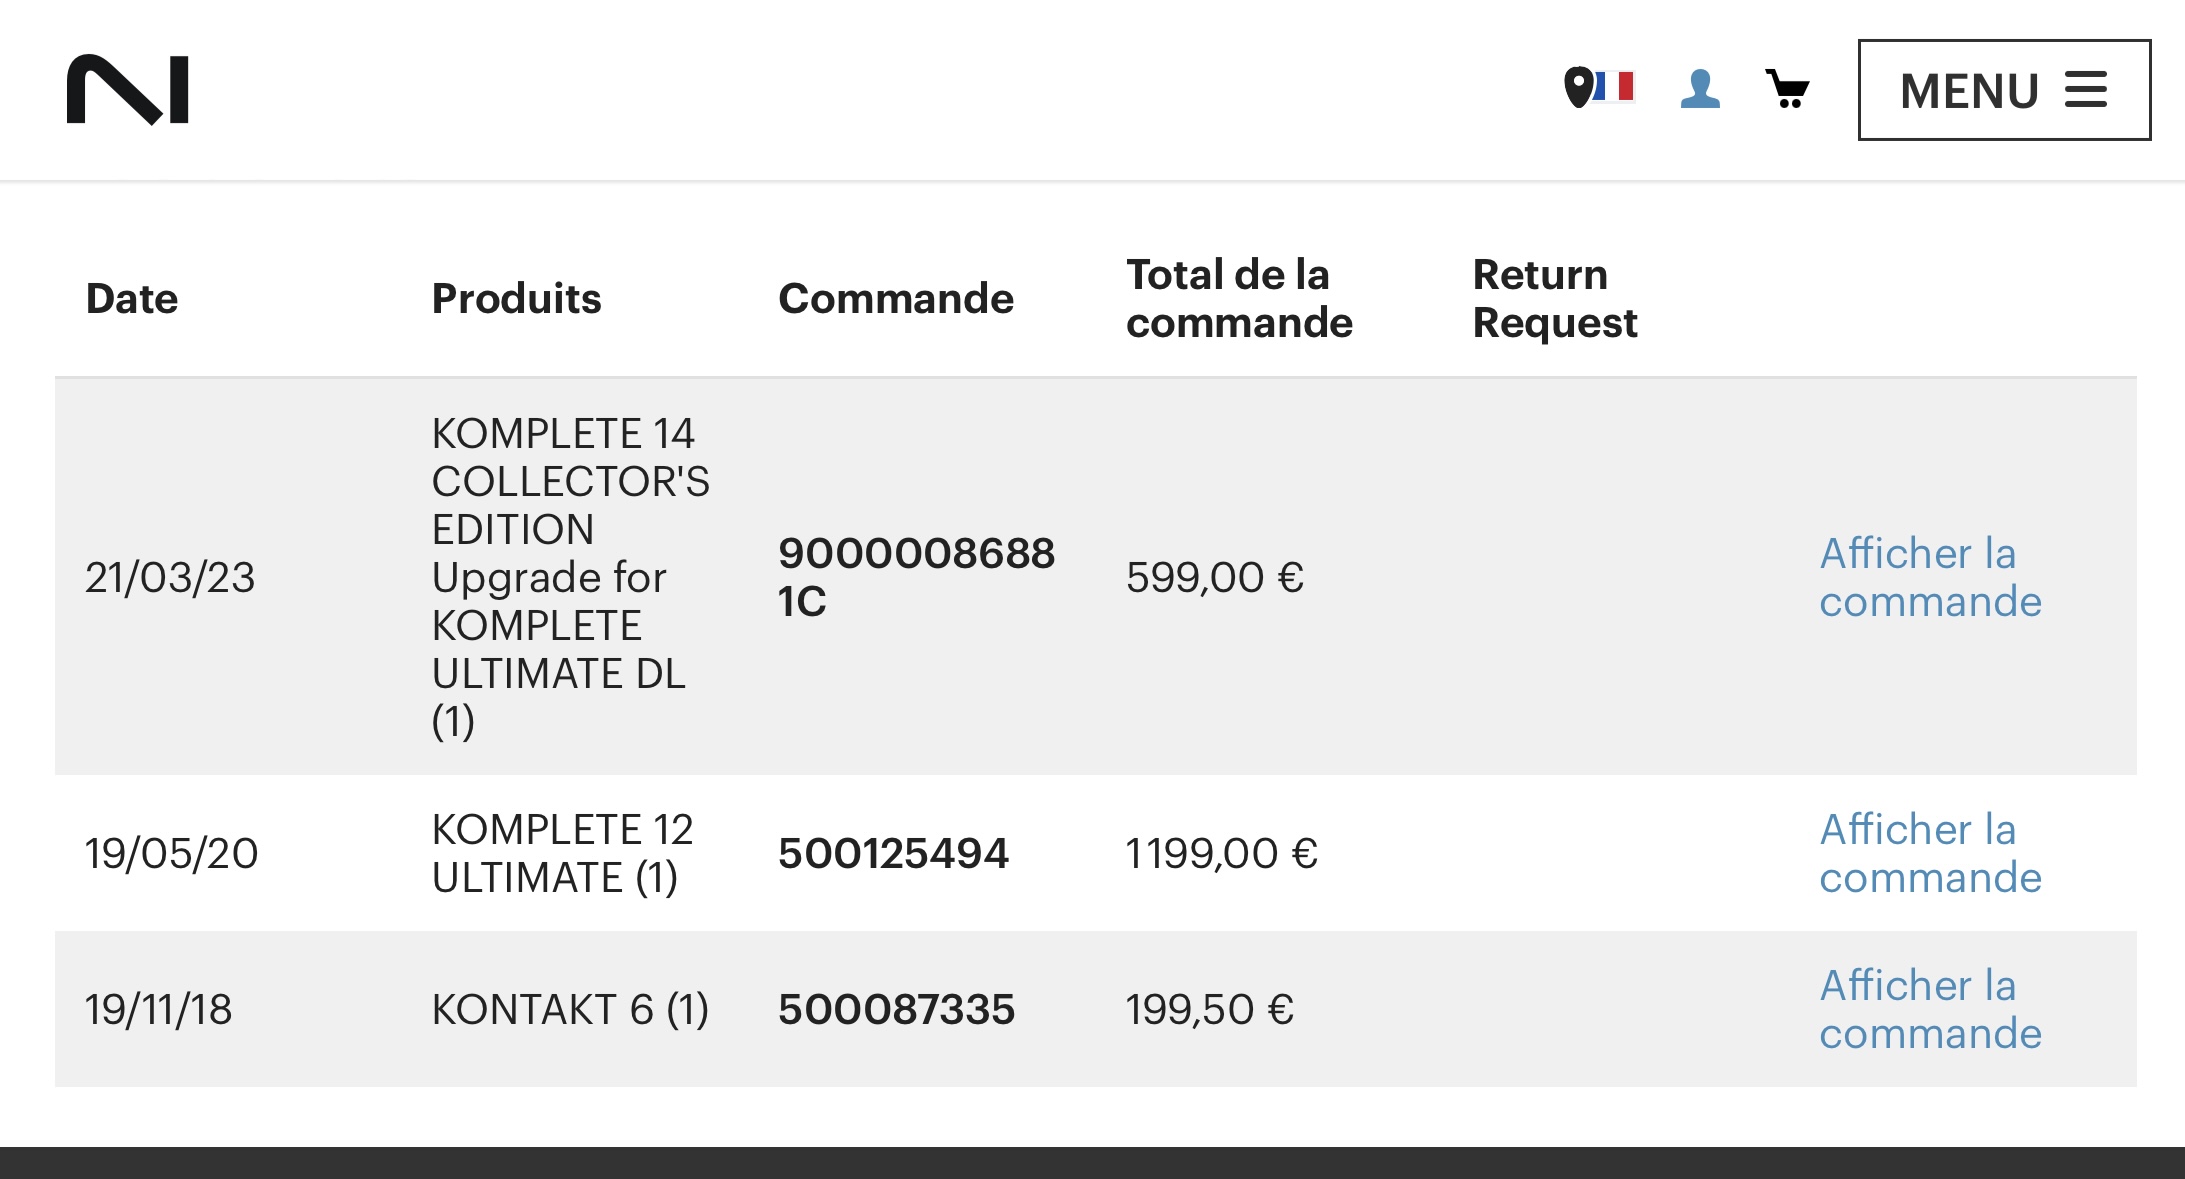Click the Produits column header

[x=516, y=298]
